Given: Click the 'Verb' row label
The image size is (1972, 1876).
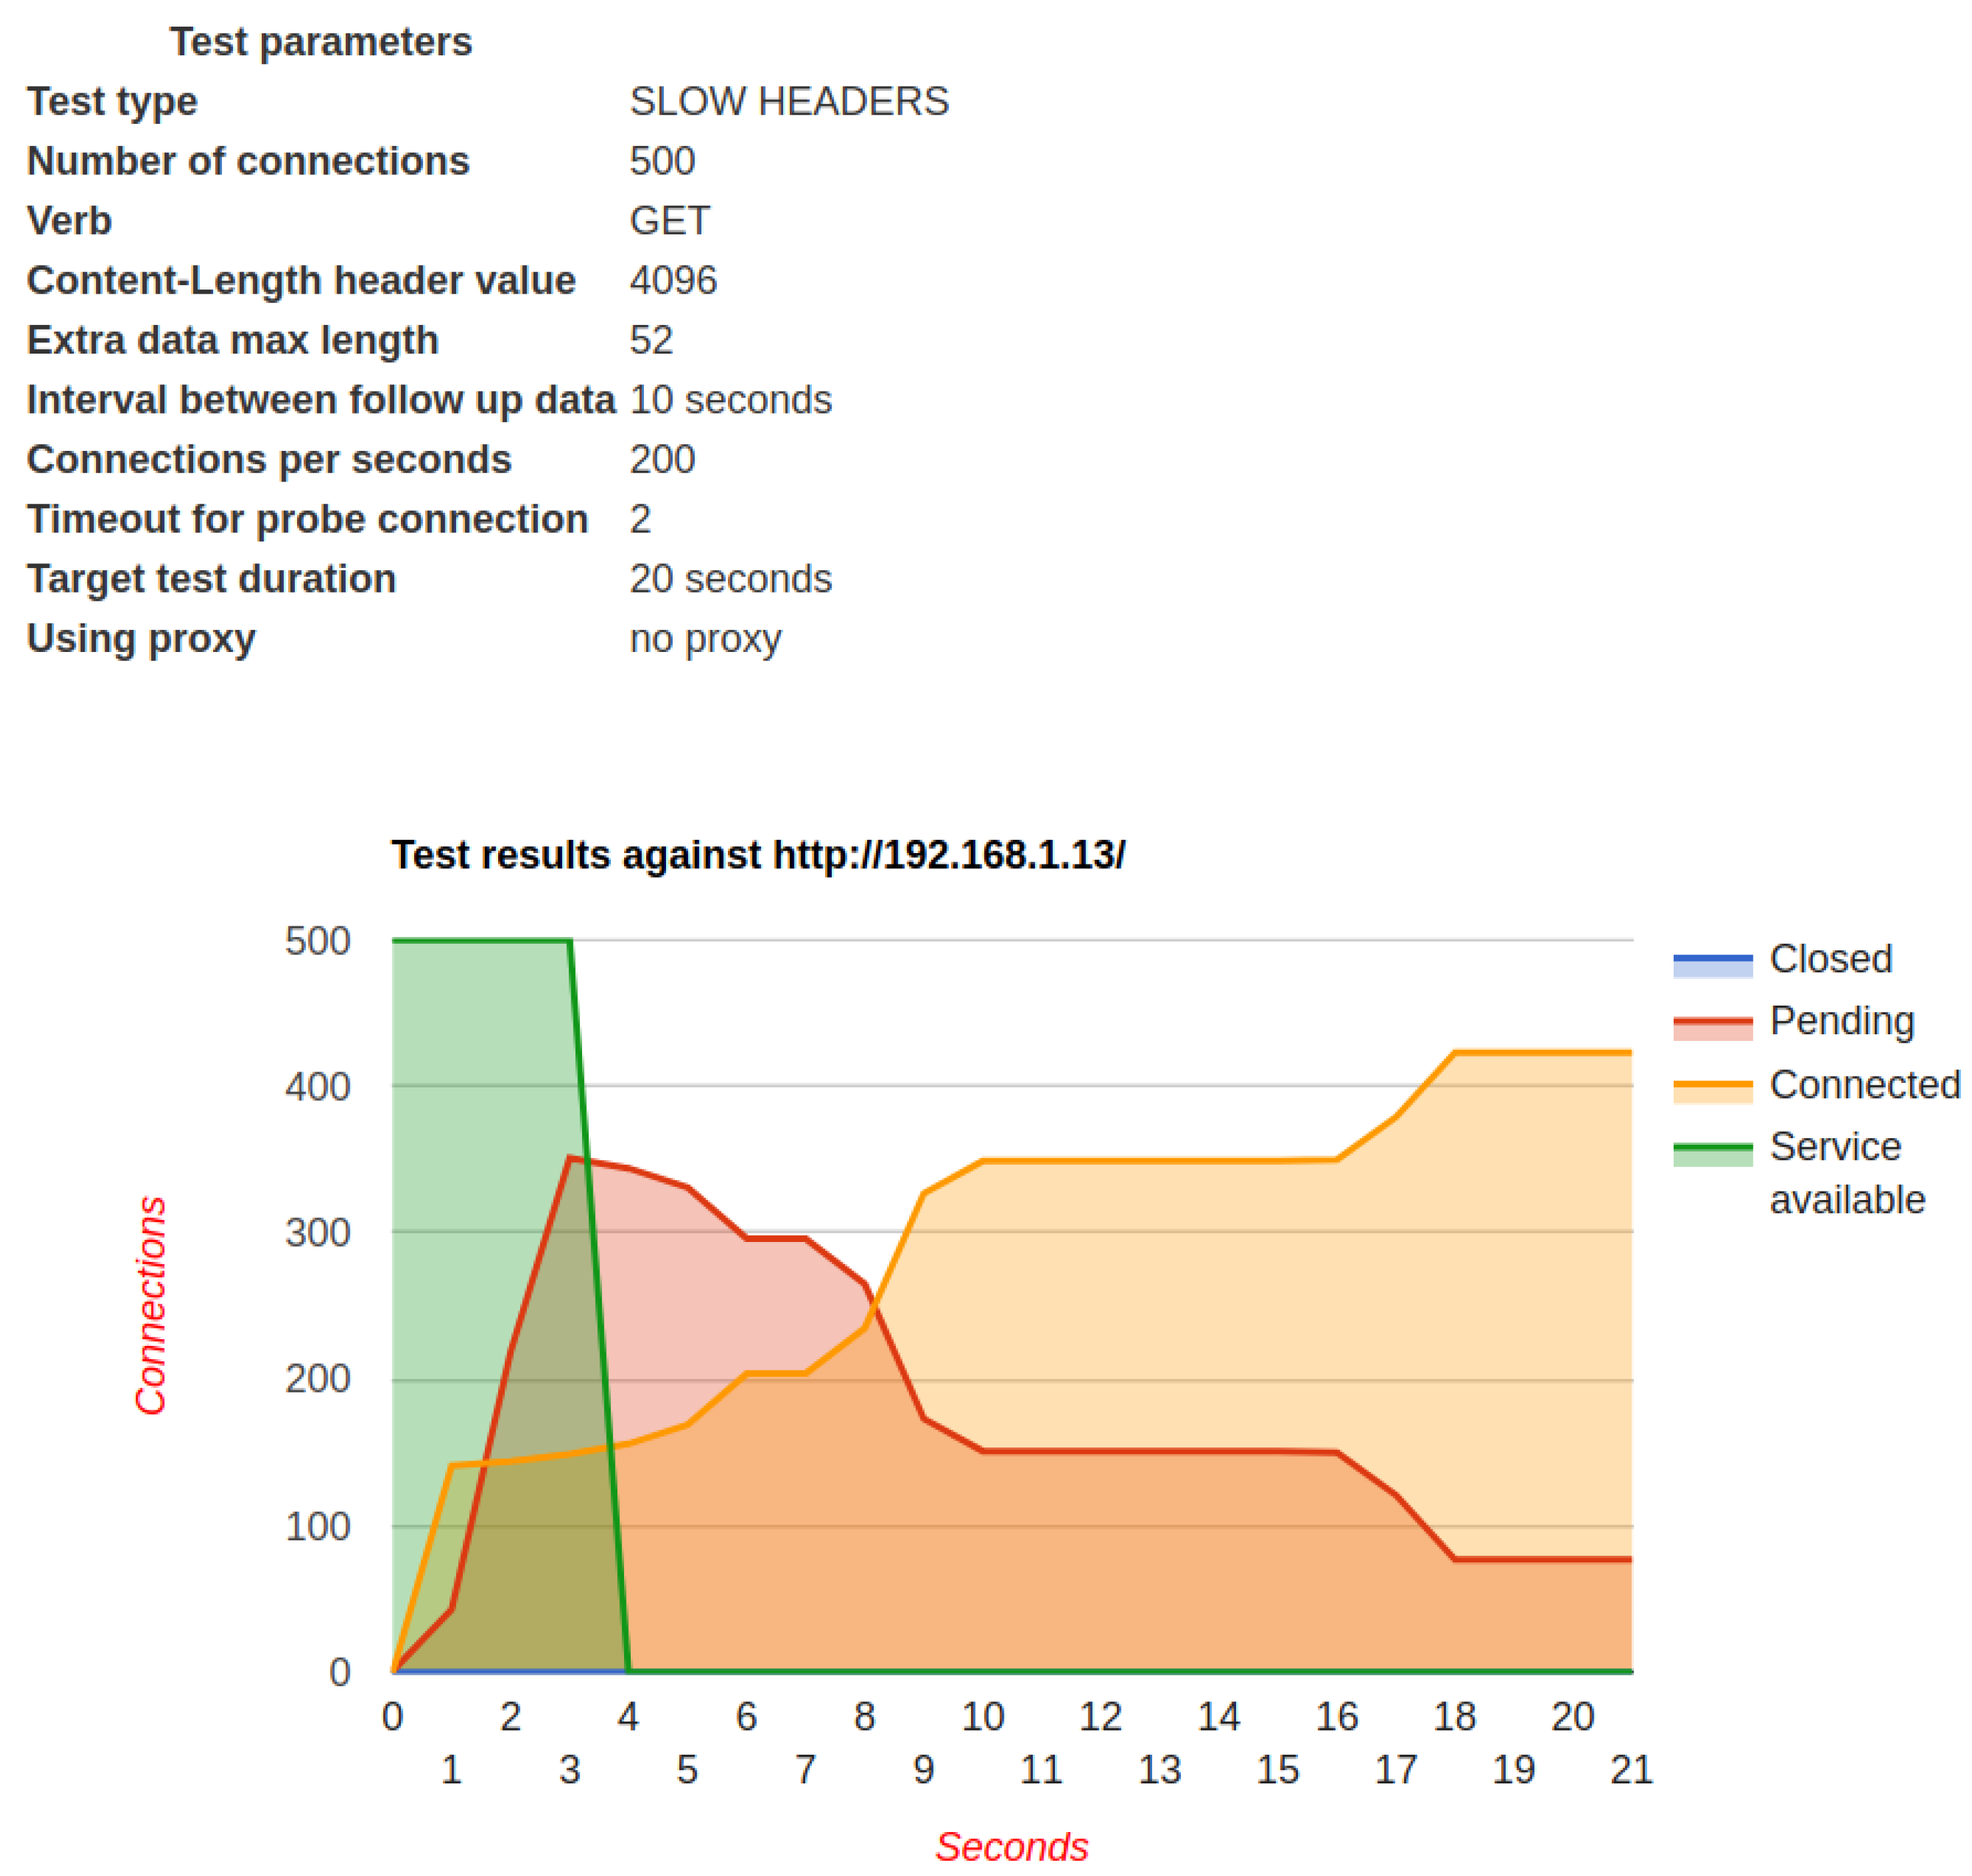Looking at the screenshot, I should pos(69,221).
